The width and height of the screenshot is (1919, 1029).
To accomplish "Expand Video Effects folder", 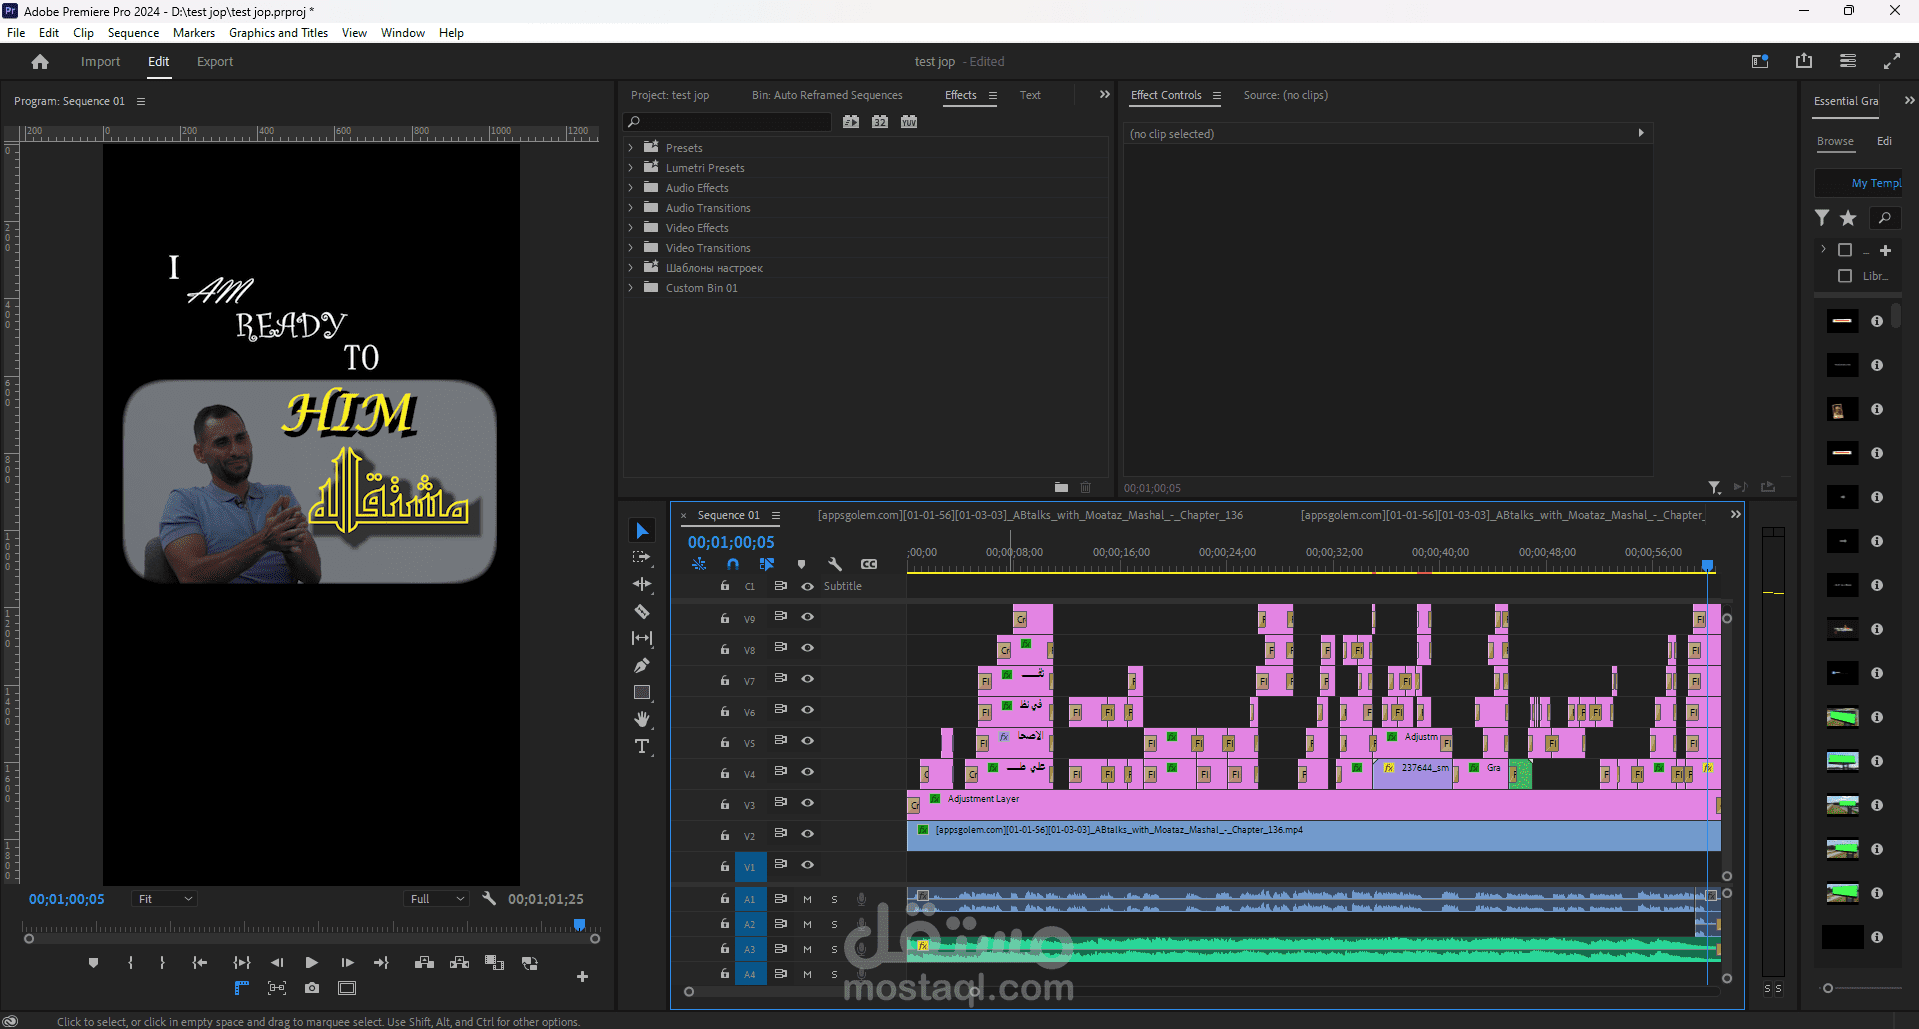I will (x=631, y=227).
